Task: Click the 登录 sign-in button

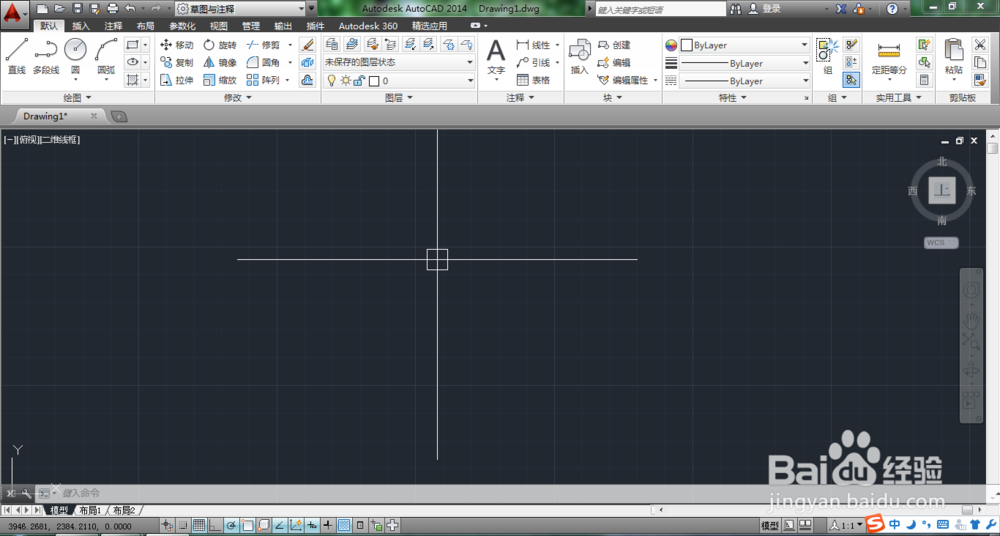Action: tap(765, 8)
